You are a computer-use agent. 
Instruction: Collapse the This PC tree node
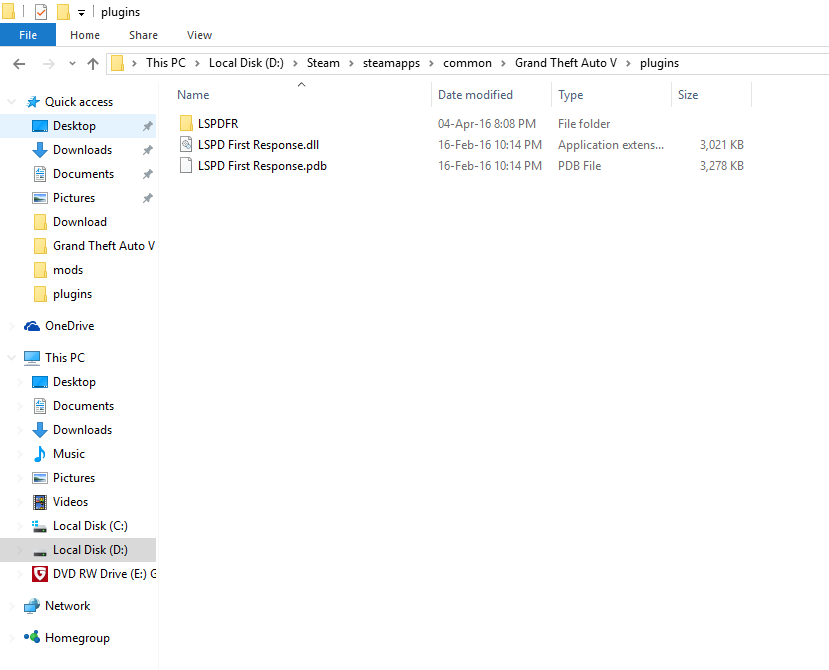[12, 357]
